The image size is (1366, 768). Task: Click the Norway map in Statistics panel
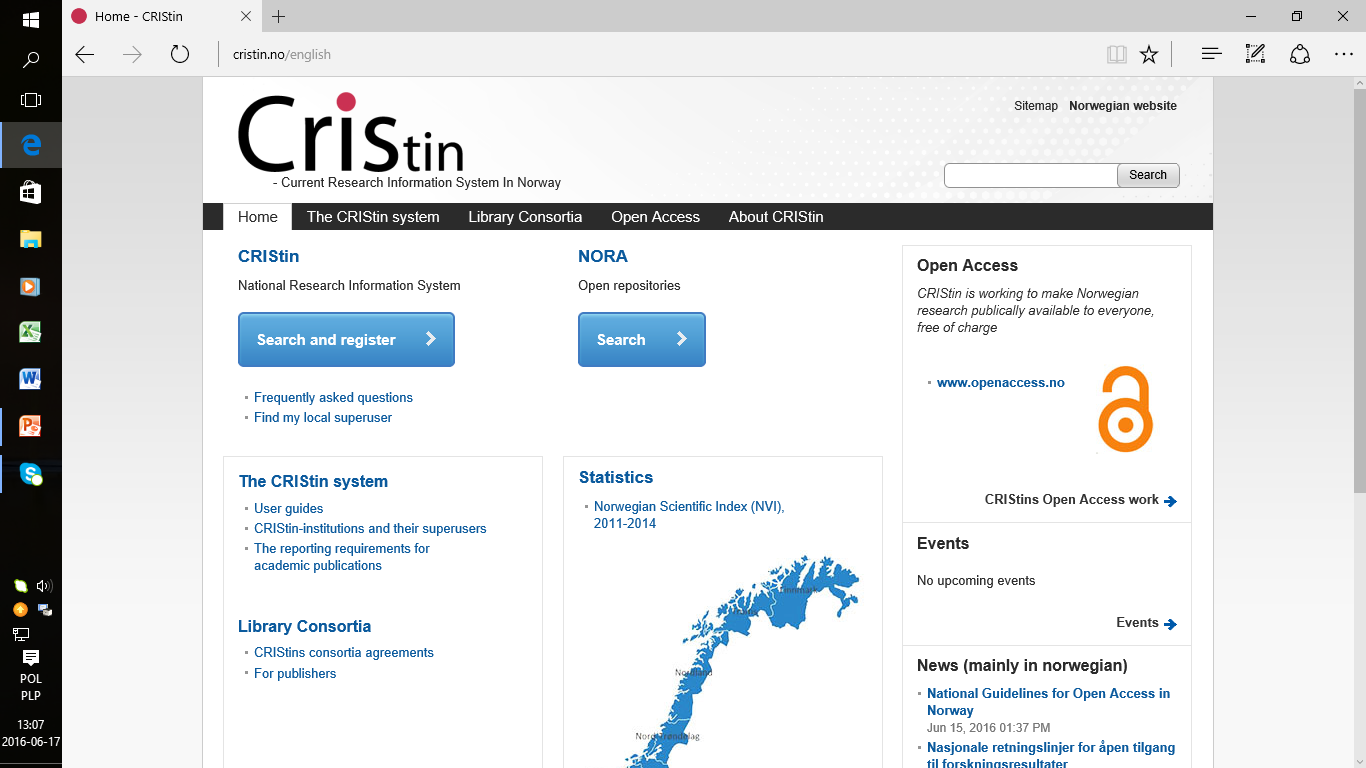click(x=740, y=662)
